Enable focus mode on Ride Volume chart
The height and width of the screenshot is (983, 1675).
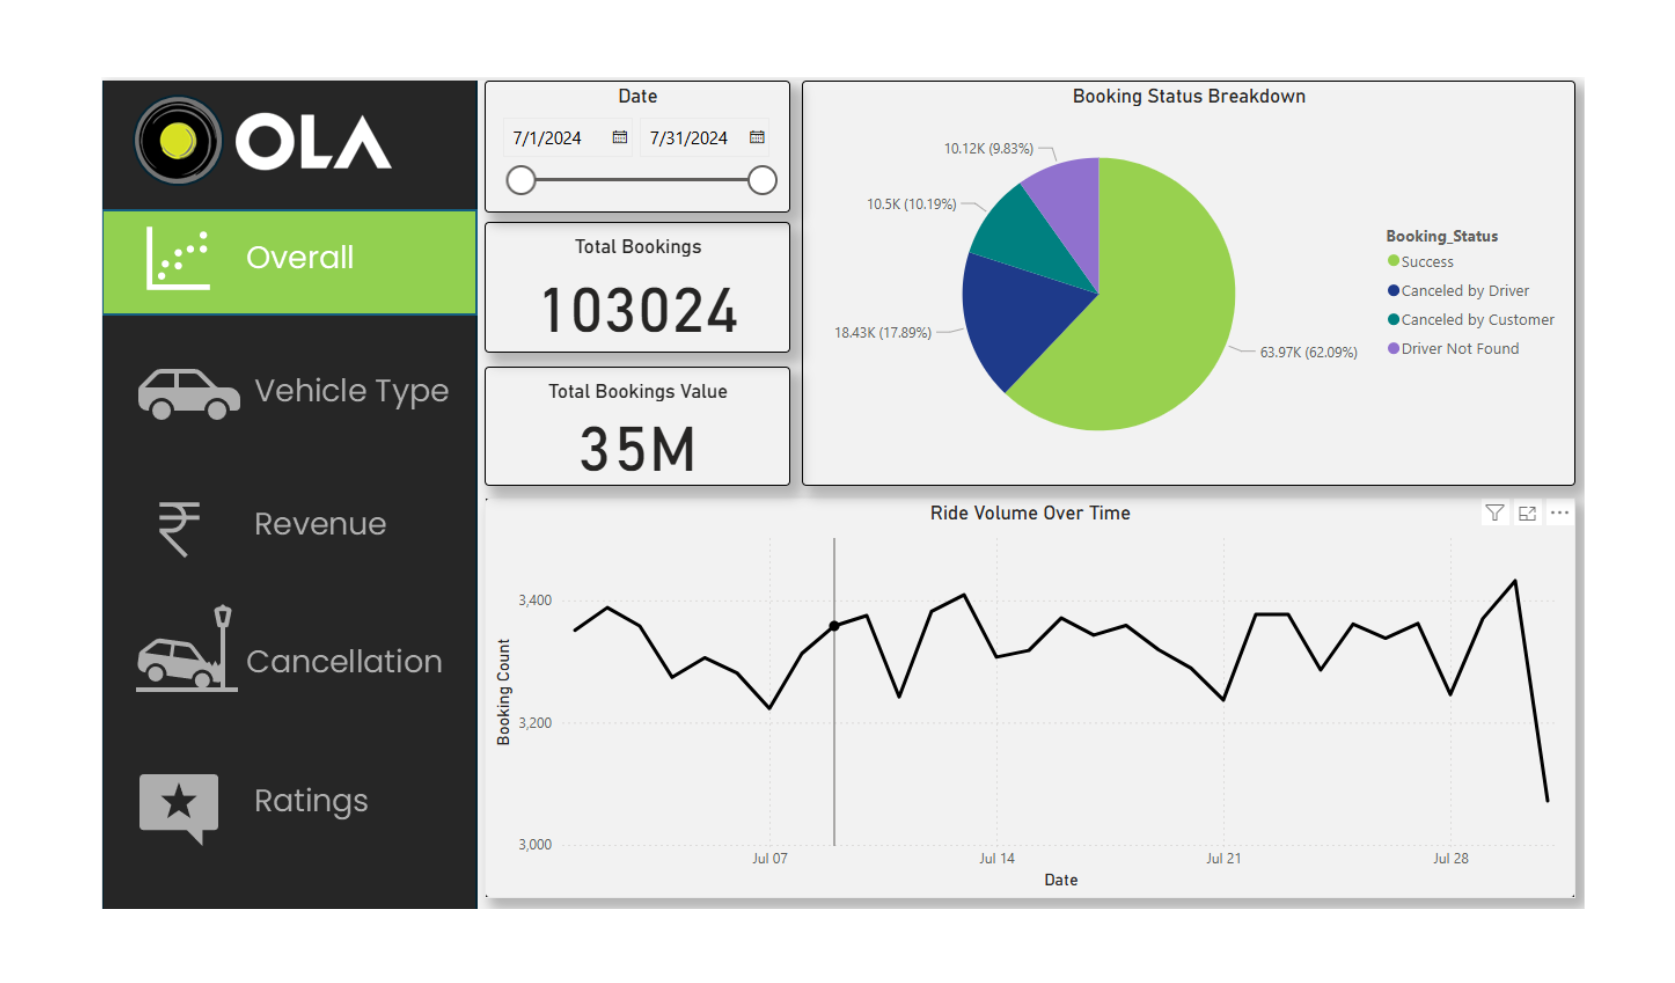click(1527, 513)
